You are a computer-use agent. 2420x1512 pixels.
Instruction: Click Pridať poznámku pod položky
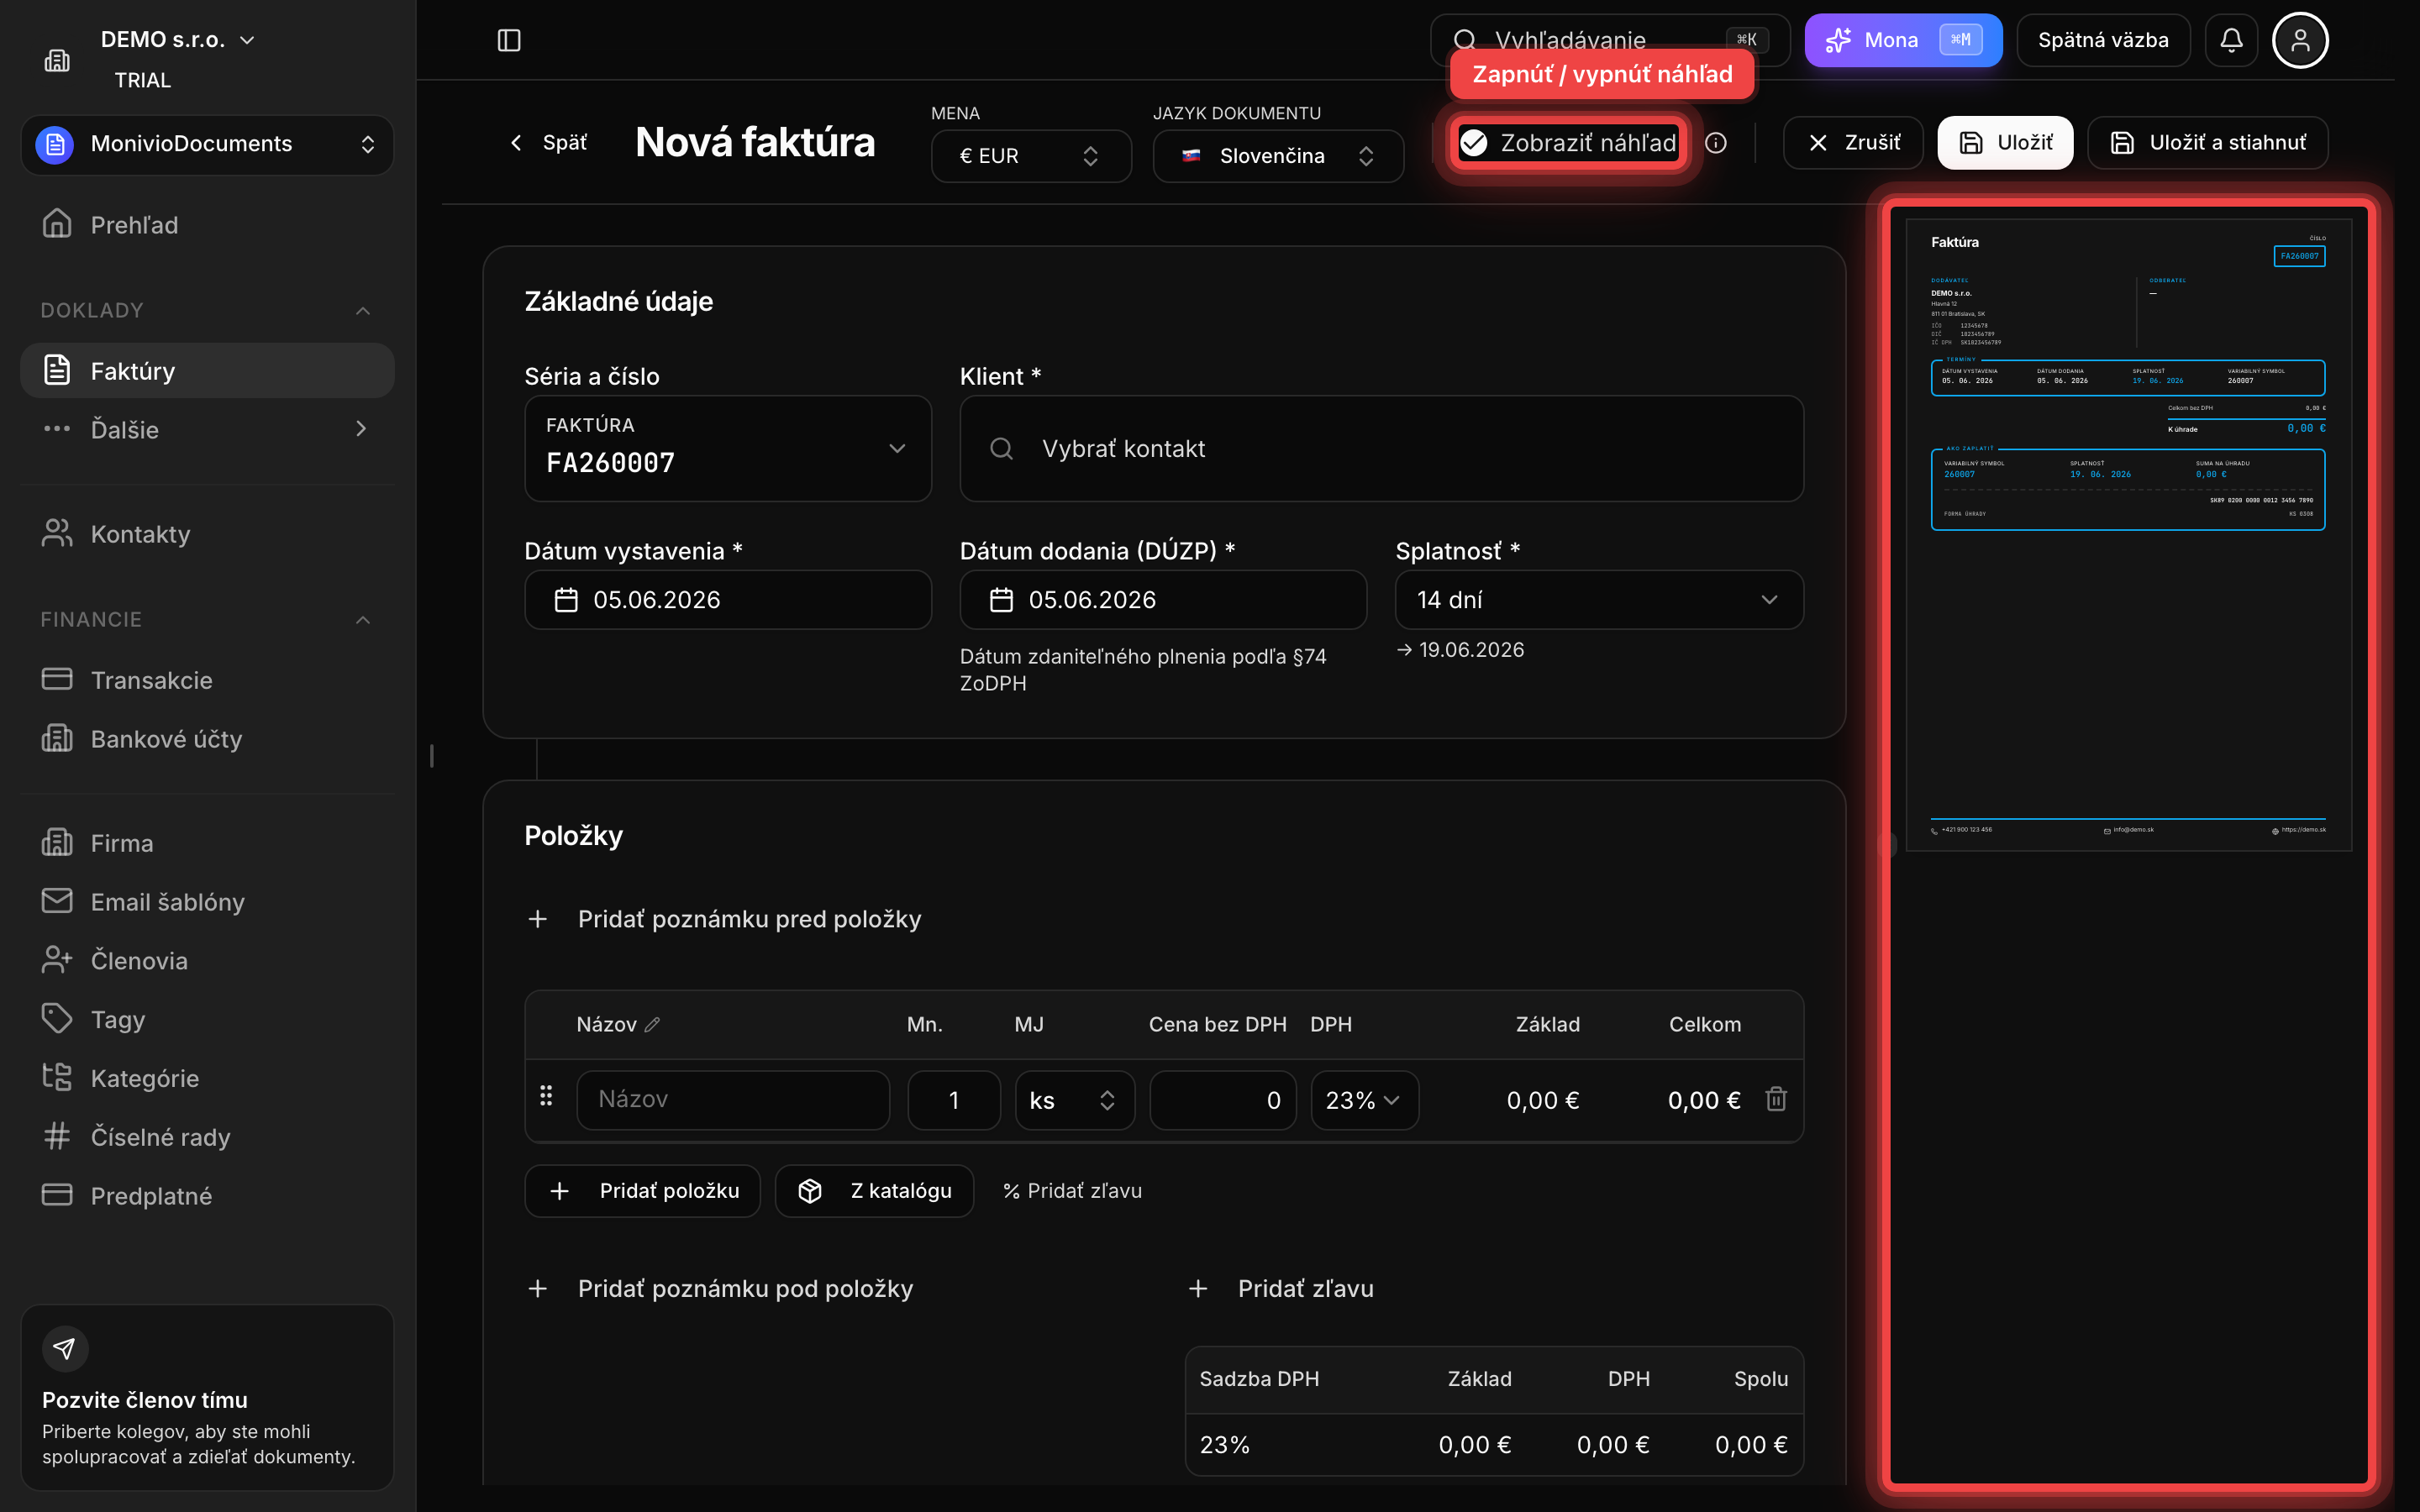[720, 1289]
